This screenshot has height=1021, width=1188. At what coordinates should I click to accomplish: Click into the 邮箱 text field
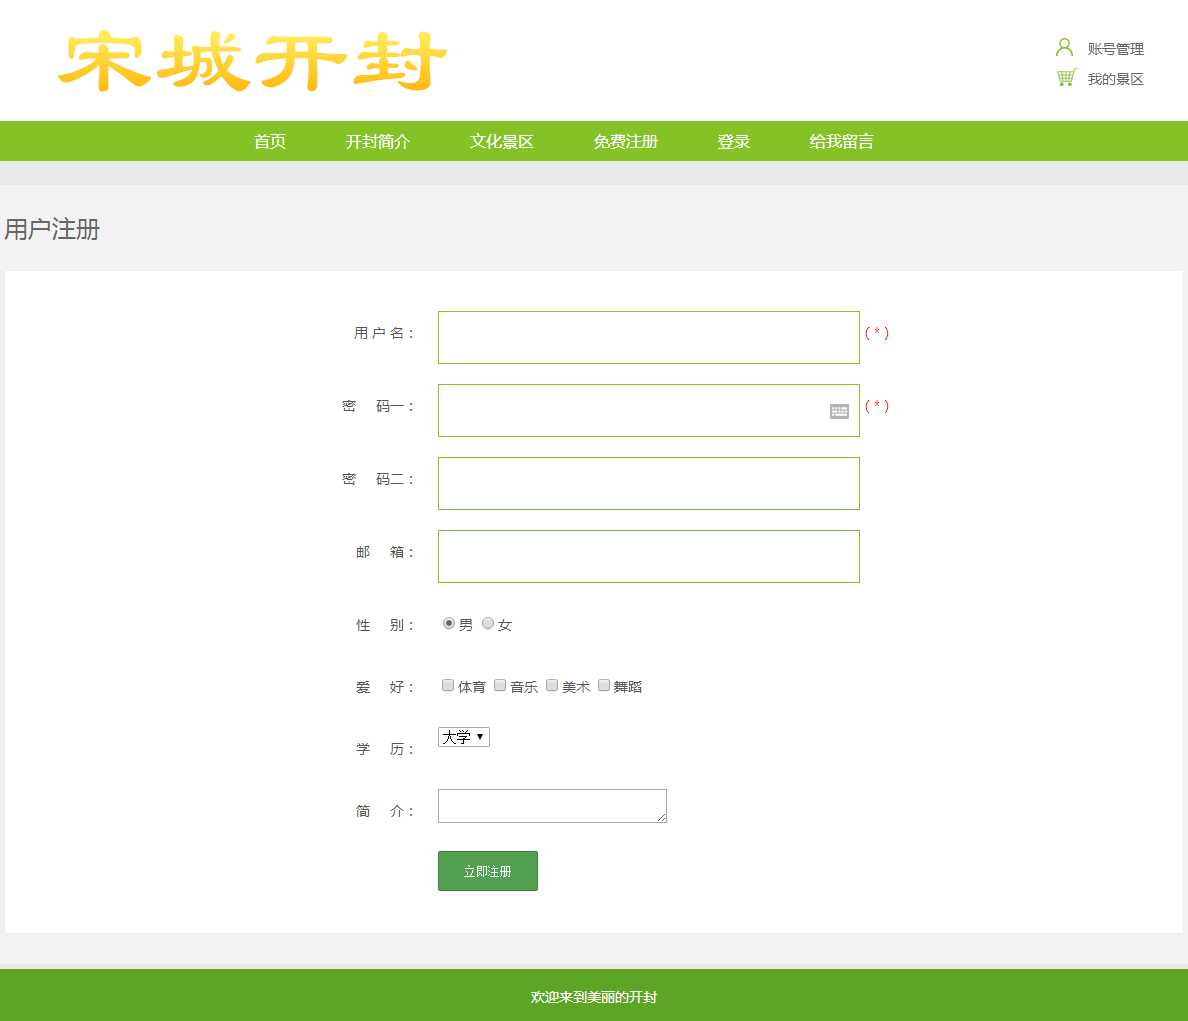click(648, 556)
